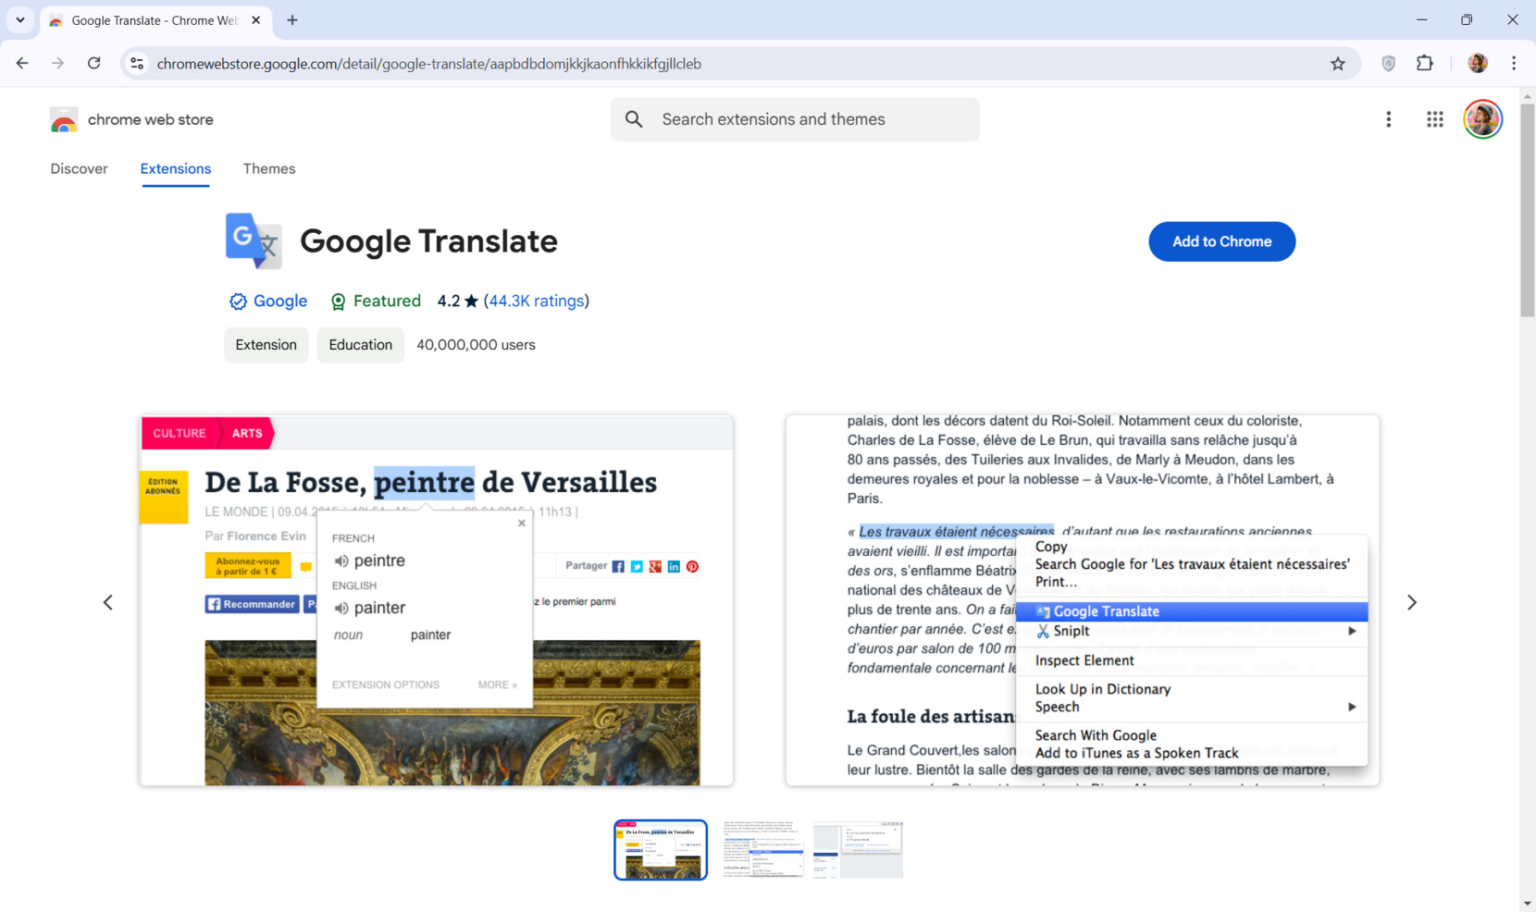Screen dimensions: 1536x912
Task: Open the tab search chevron
Action: click(20, 20)
